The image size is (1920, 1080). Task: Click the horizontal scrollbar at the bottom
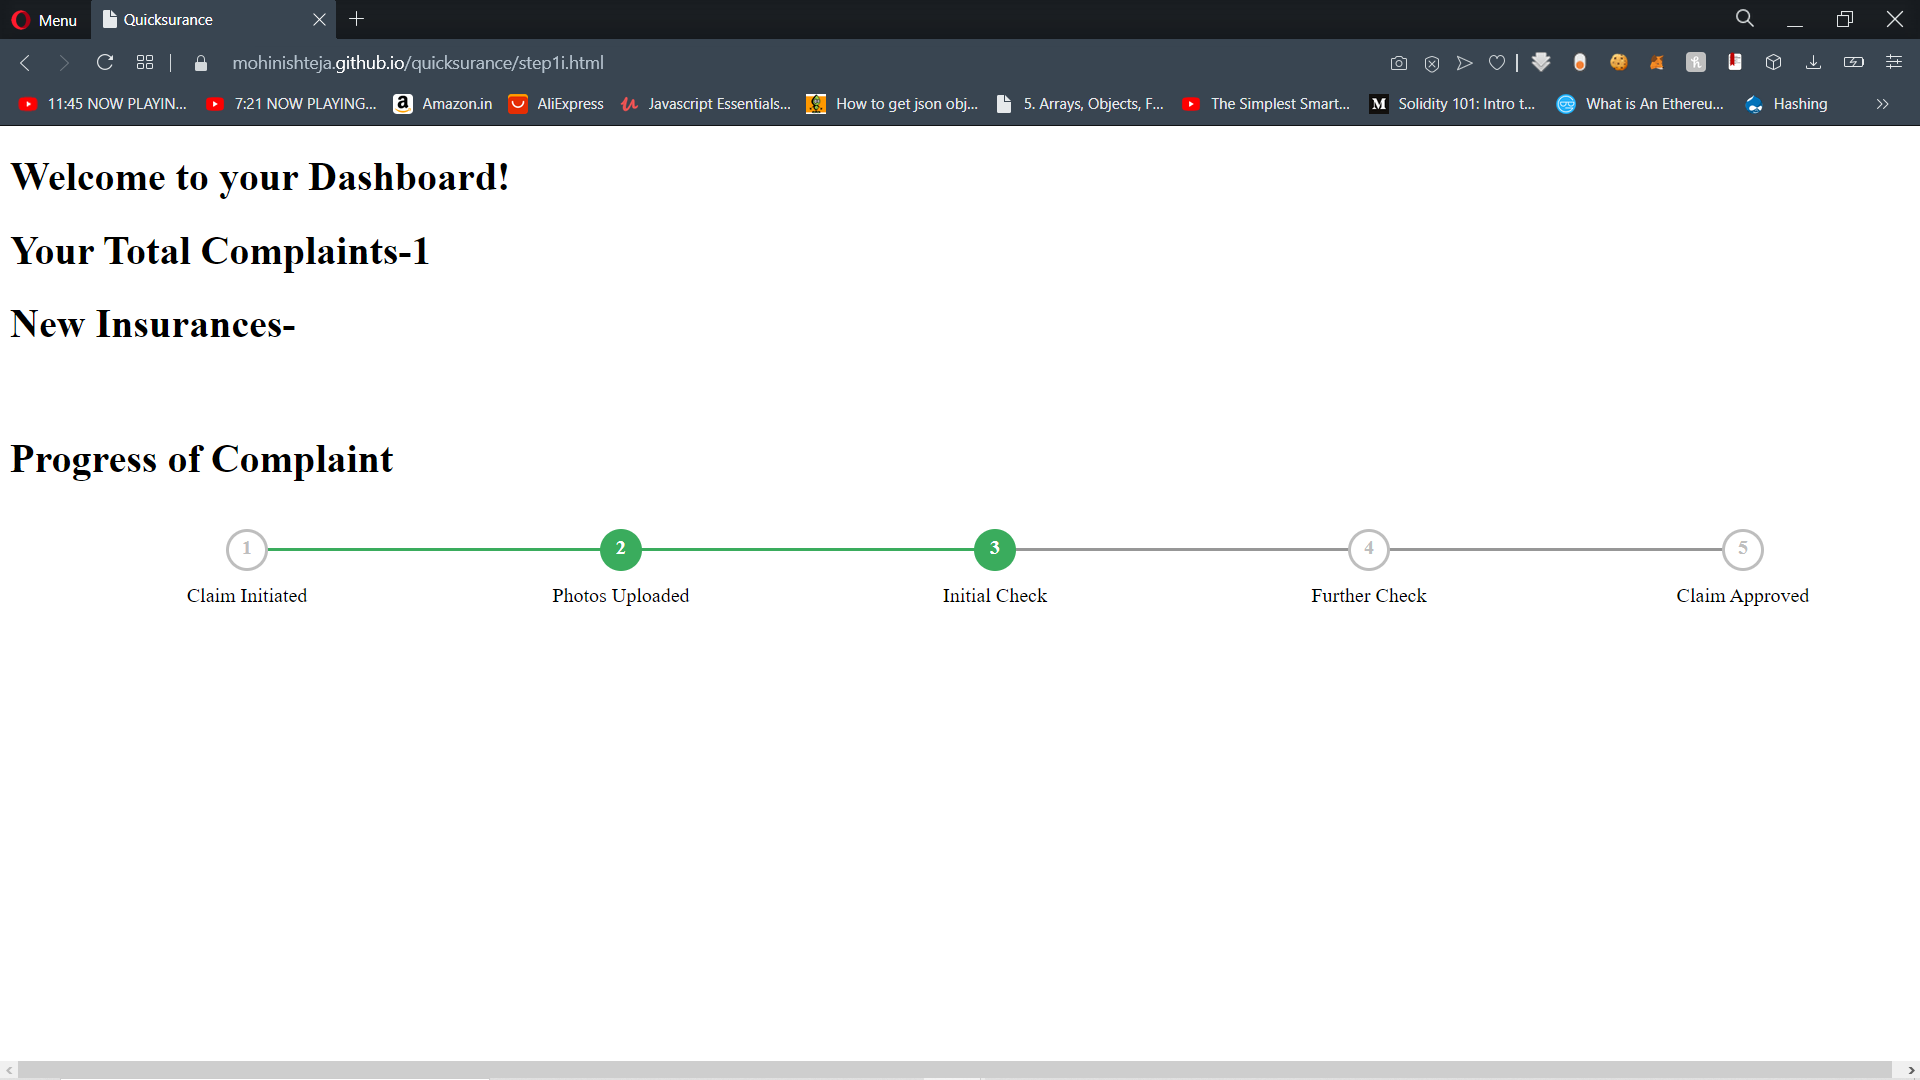[x=955, y=1070]
